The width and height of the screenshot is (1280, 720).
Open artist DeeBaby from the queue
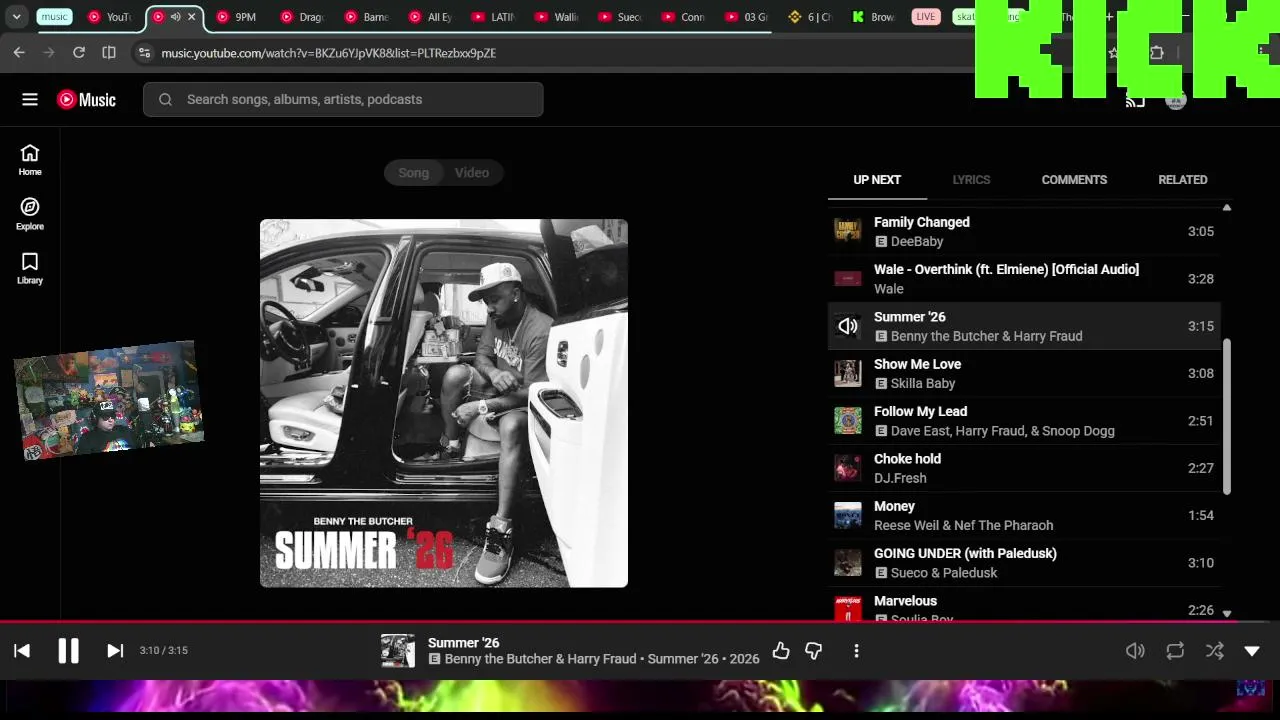tap(917, 241)
